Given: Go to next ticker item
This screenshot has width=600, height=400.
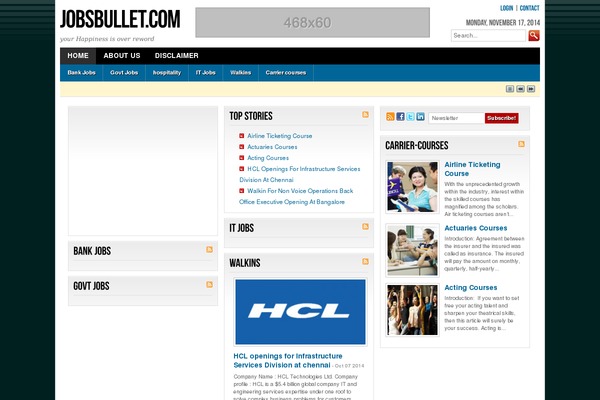Looking at the screenshot, I should tap(531, 89).
